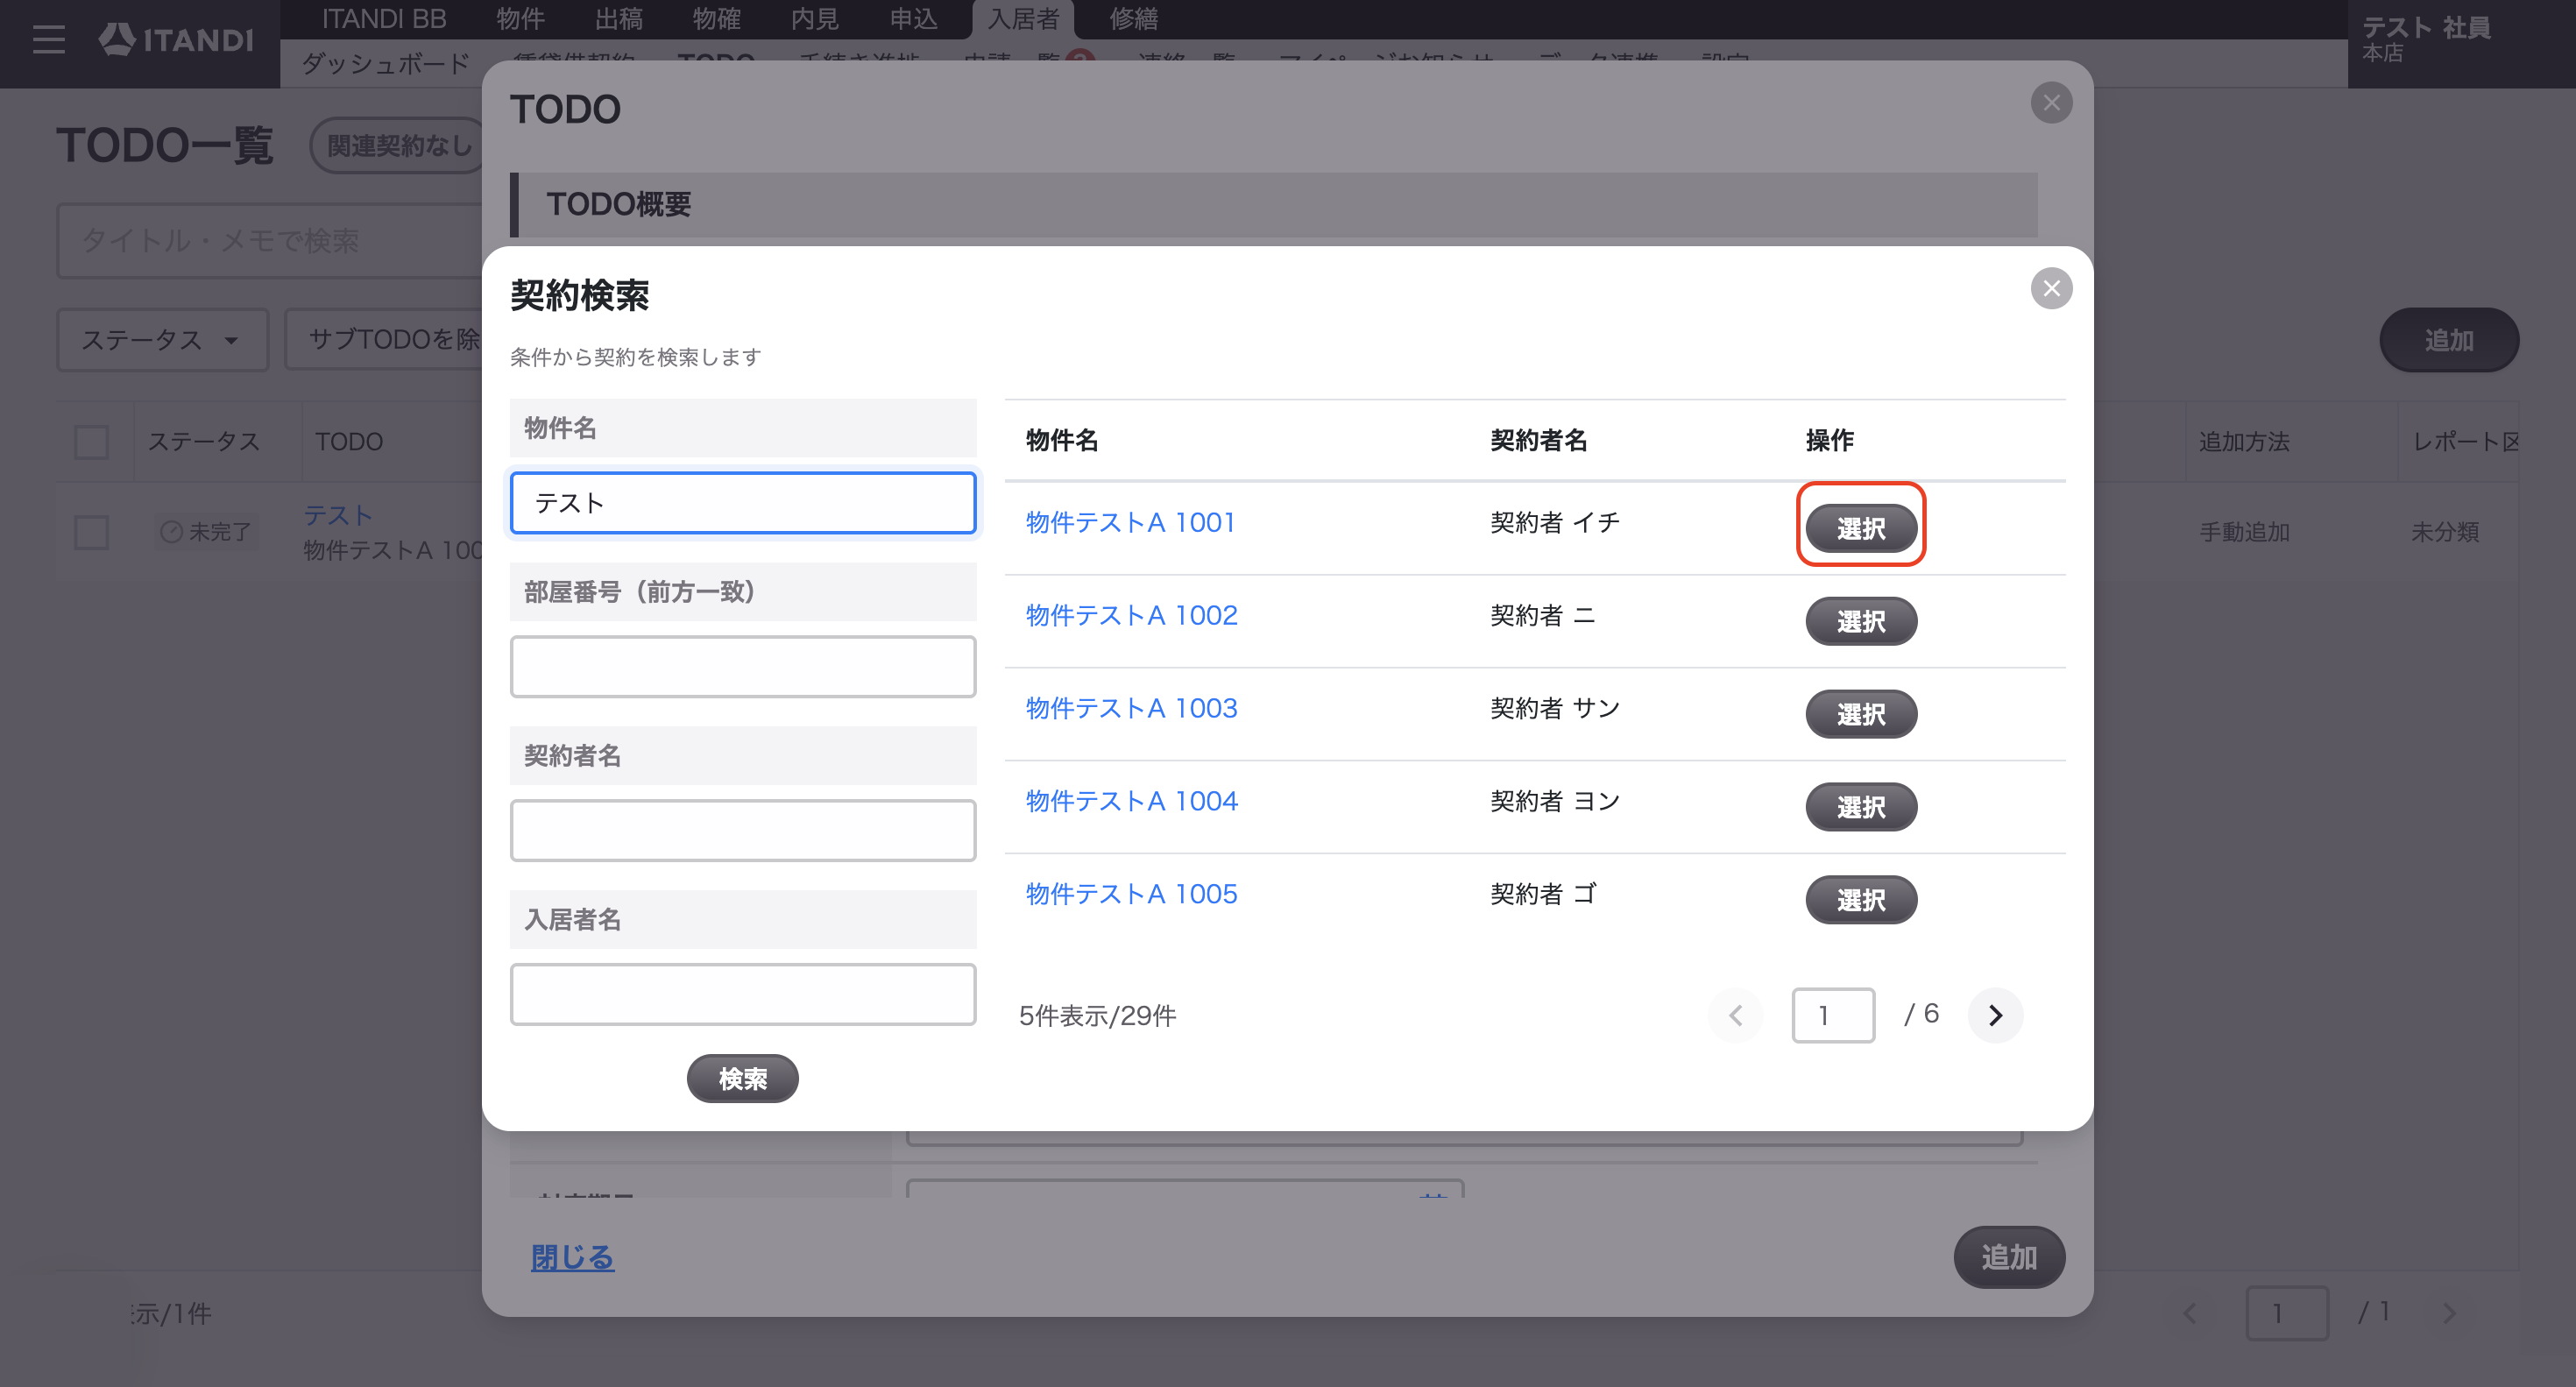
Task: Toggle the select-all checkbox in TODO list header
Action: pyautogui.click(x=92, y=442)
